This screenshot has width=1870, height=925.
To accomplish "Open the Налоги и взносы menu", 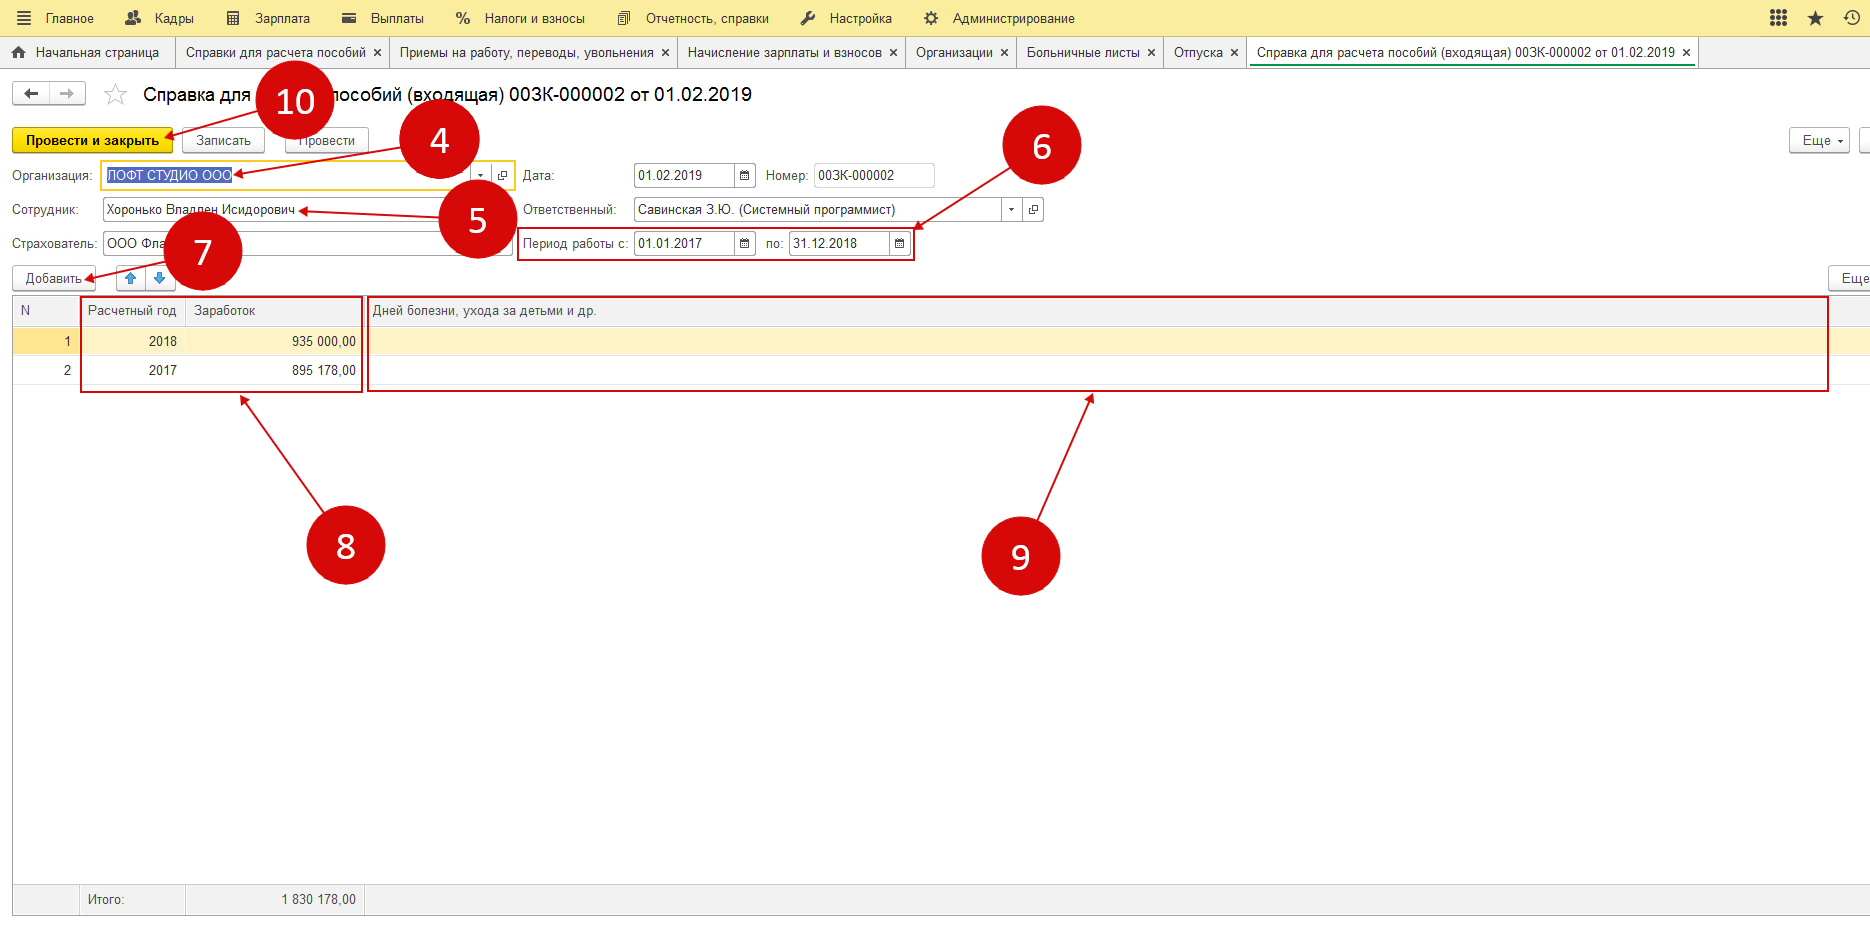I will click(x=534, y=19).
